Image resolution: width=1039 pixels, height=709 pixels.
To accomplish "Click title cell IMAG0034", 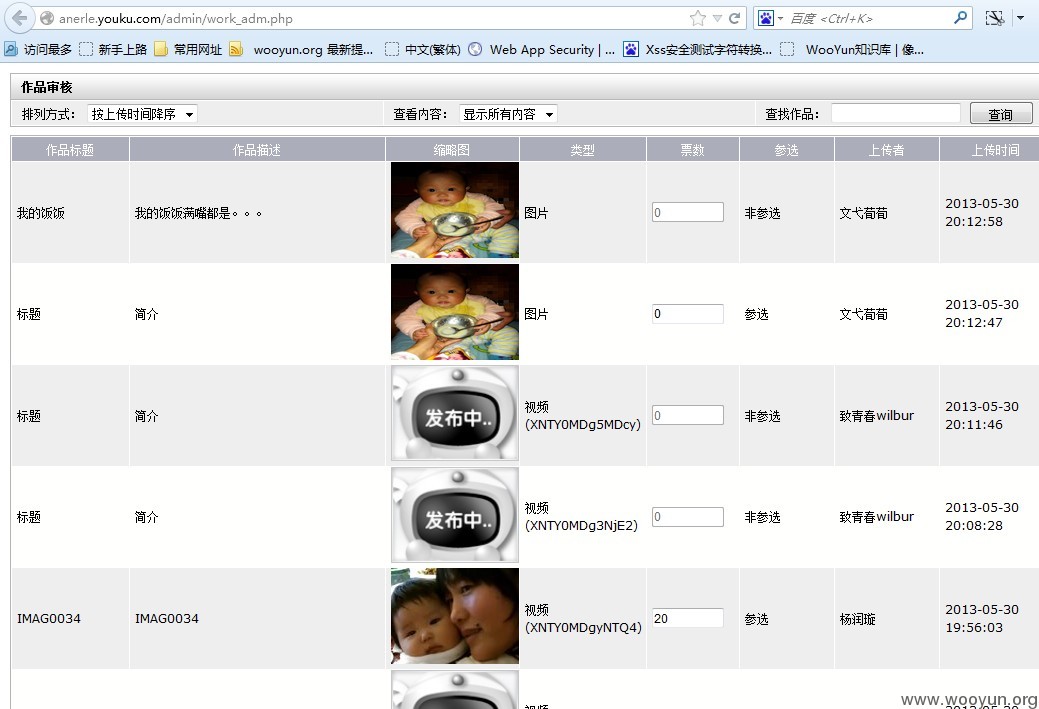I will [49, 619].
